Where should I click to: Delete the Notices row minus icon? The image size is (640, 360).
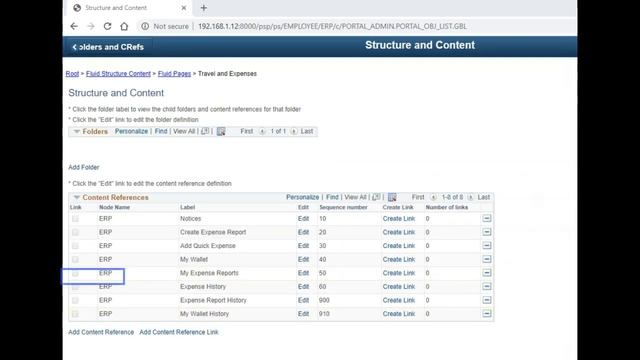(x=487, y=218)
